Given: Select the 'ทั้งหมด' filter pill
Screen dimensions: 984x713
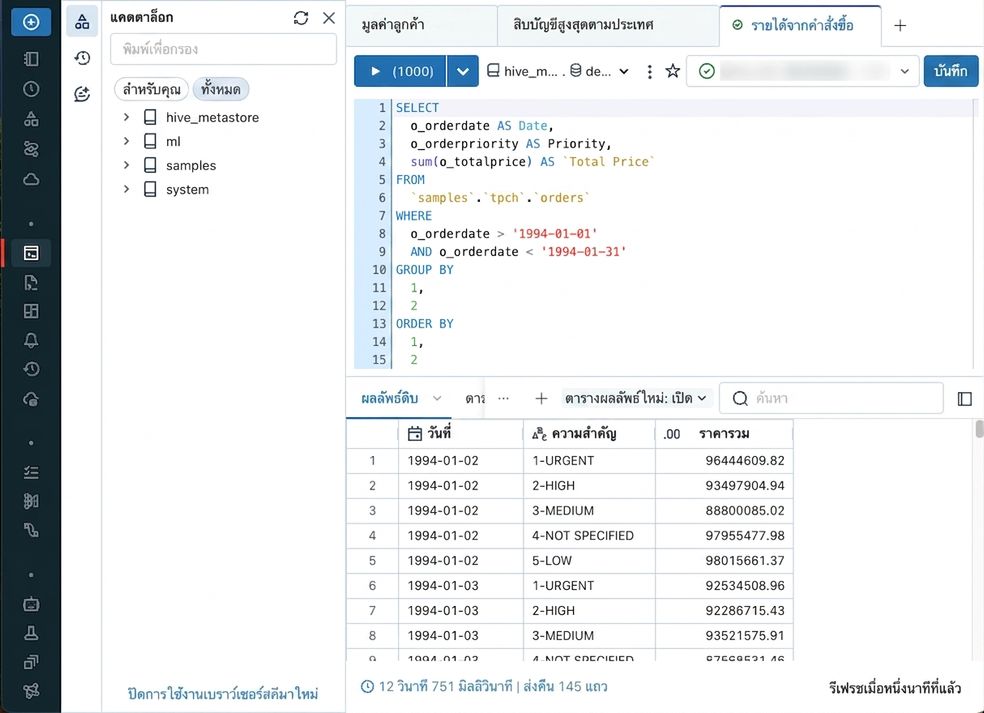Looking at the screenshot, I should click(x=220, y=89).
